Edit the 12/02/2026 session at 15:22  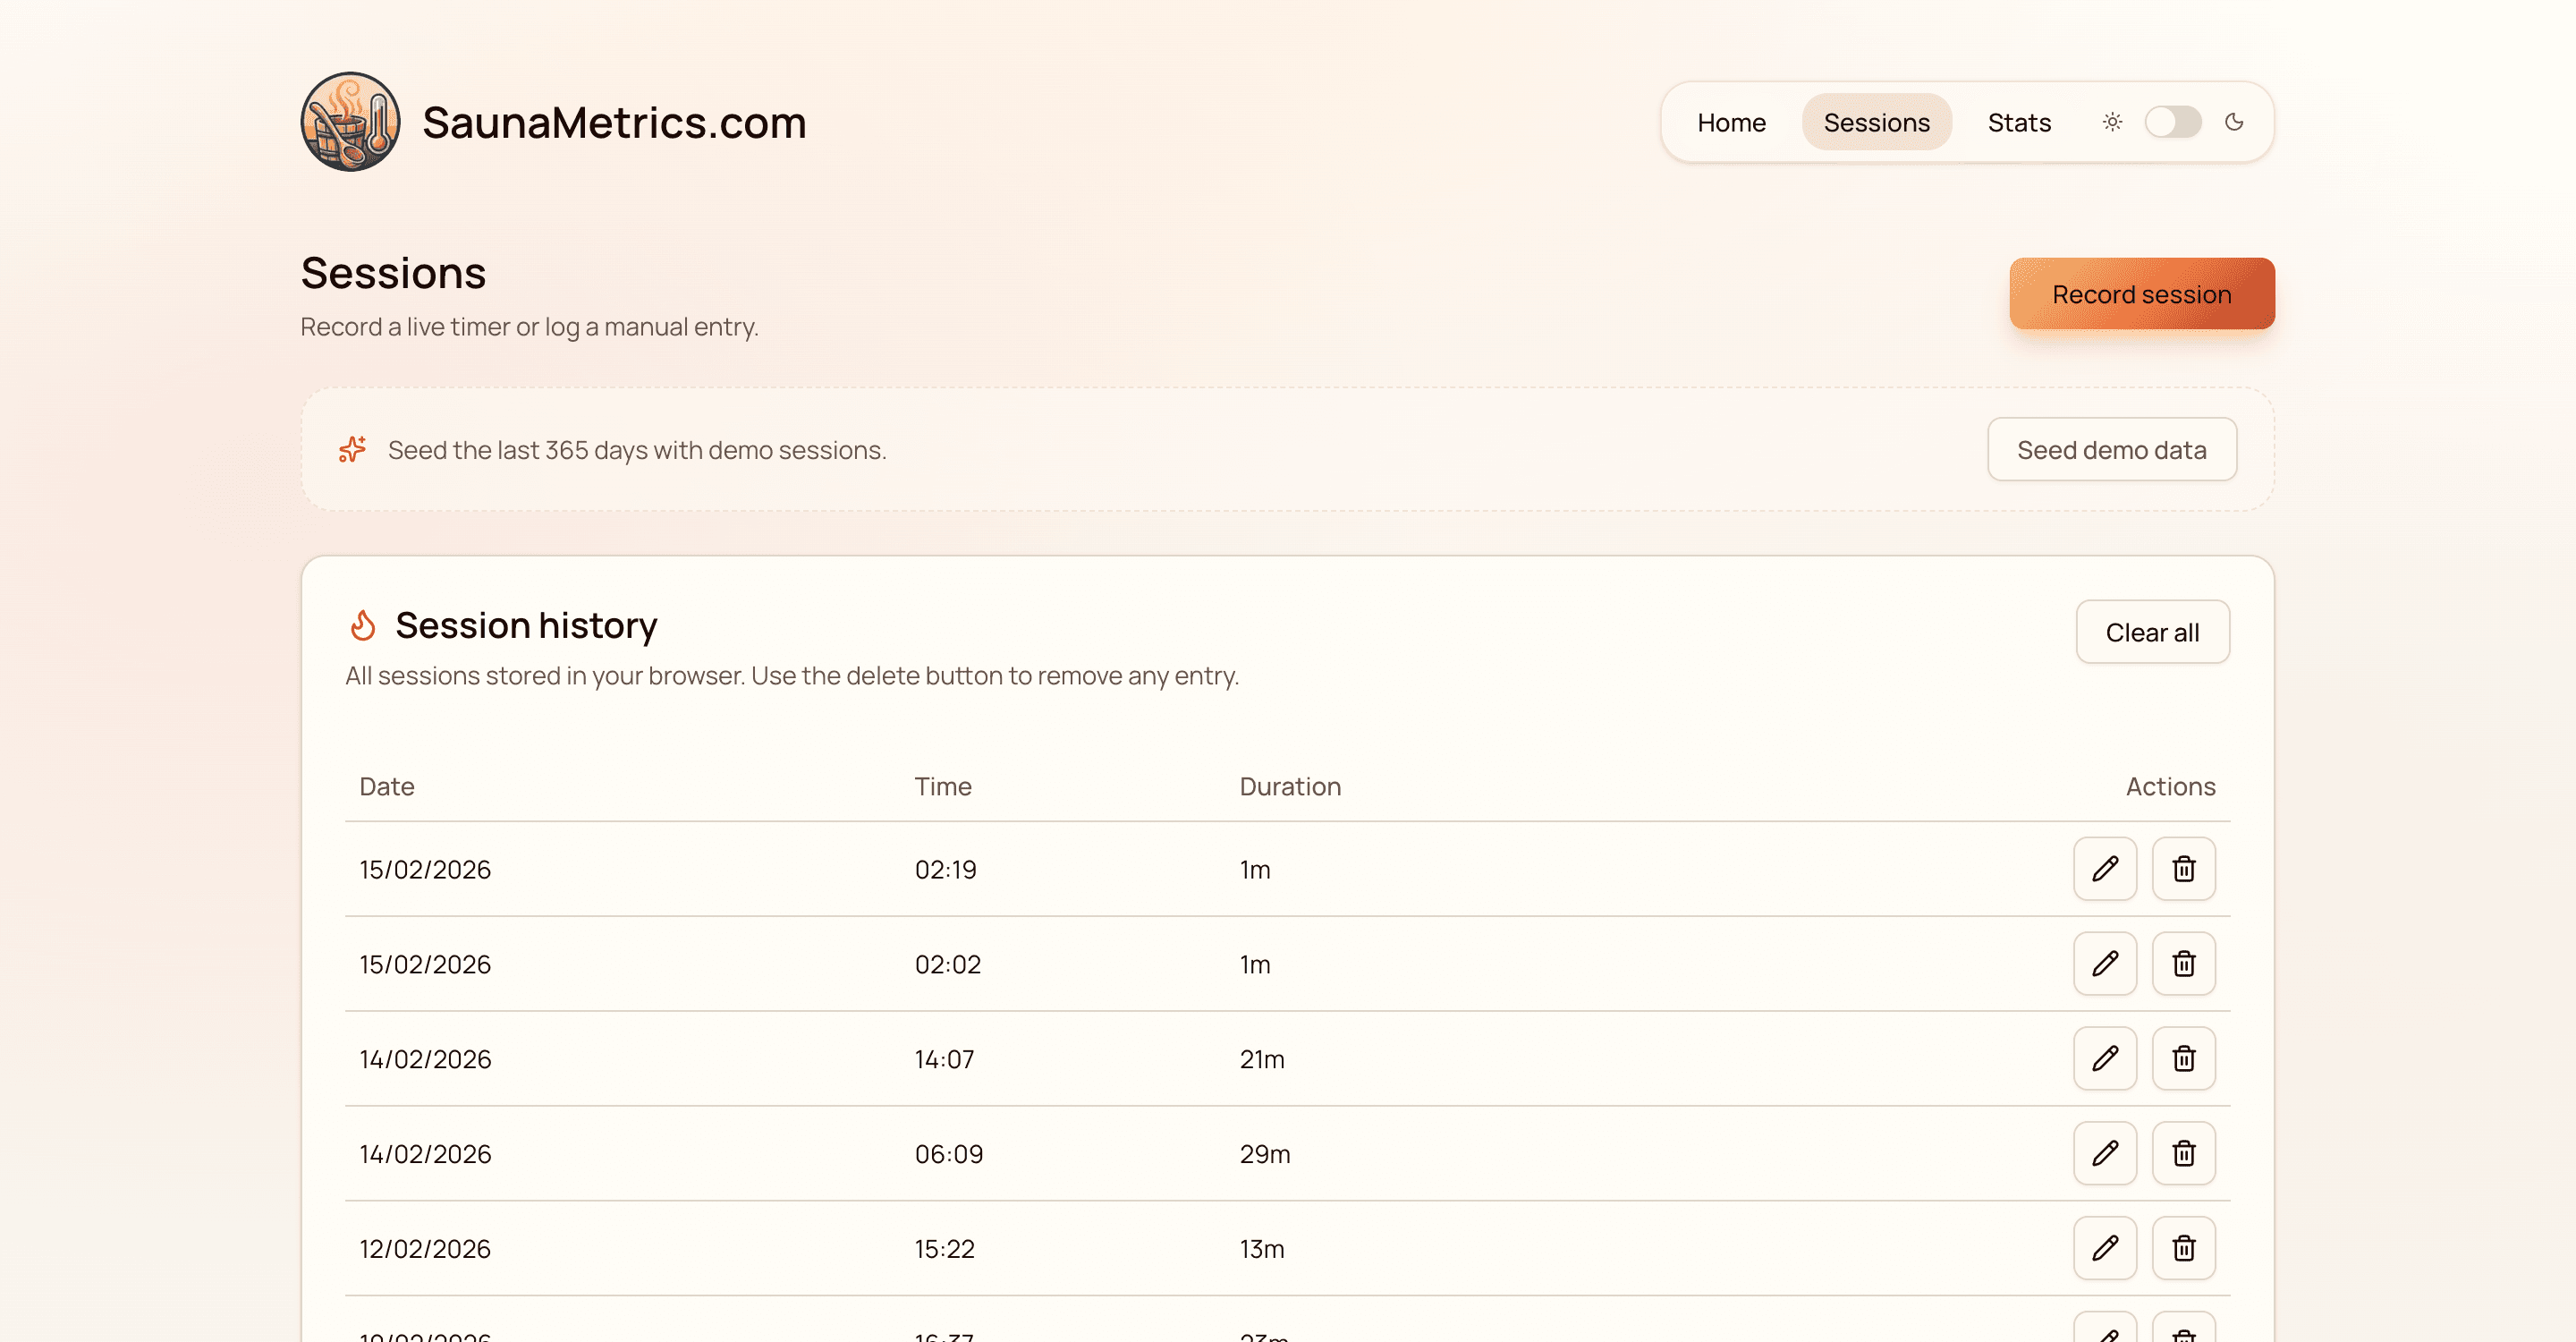tap(2105, 1248)
